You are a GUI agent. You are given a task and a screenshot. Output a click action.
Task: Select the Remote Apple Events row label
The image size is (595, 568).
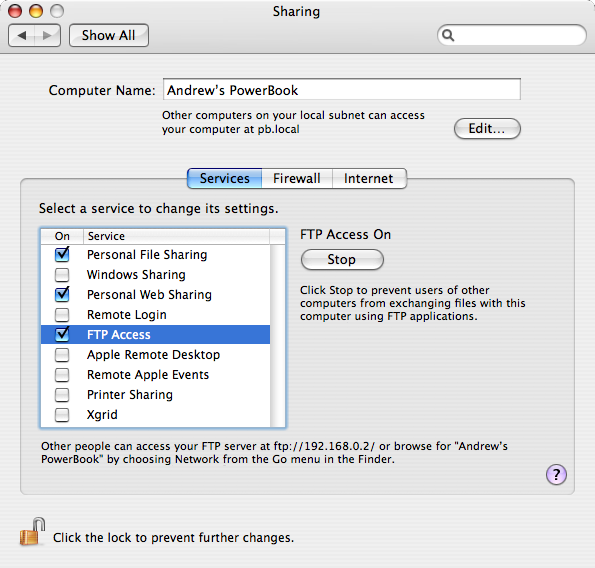148,375
